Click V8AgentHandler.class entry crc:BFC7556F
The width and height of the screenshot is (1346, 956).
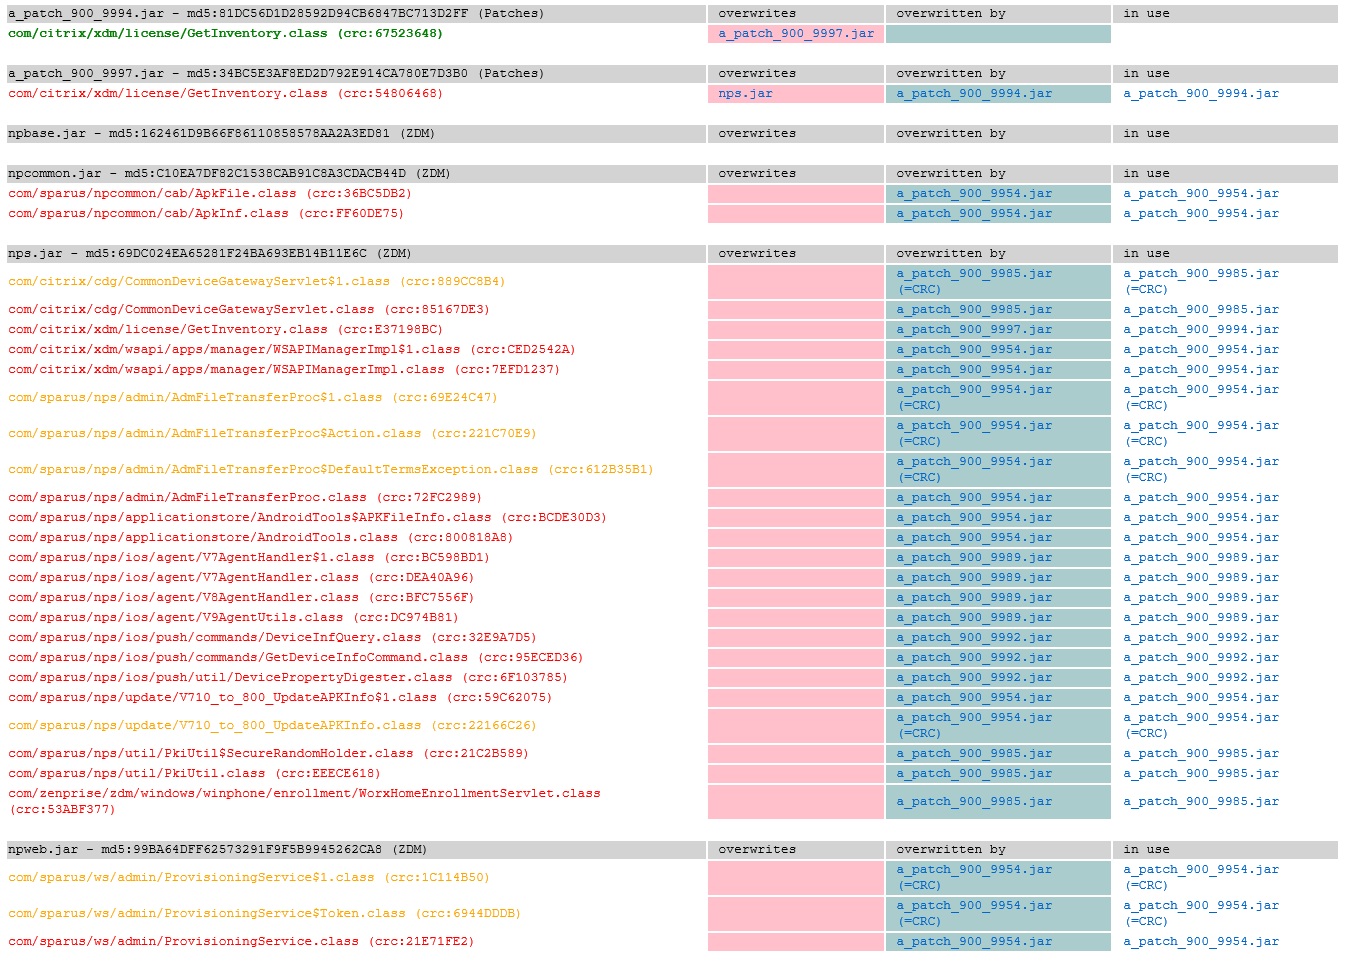coord(241,597)
